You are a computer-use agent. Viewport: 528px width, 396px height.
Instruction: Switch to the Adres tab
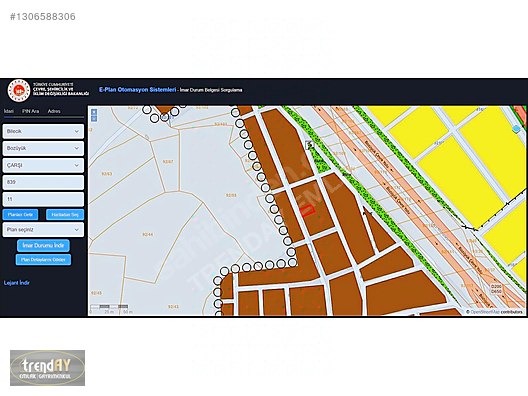point(54,111)
